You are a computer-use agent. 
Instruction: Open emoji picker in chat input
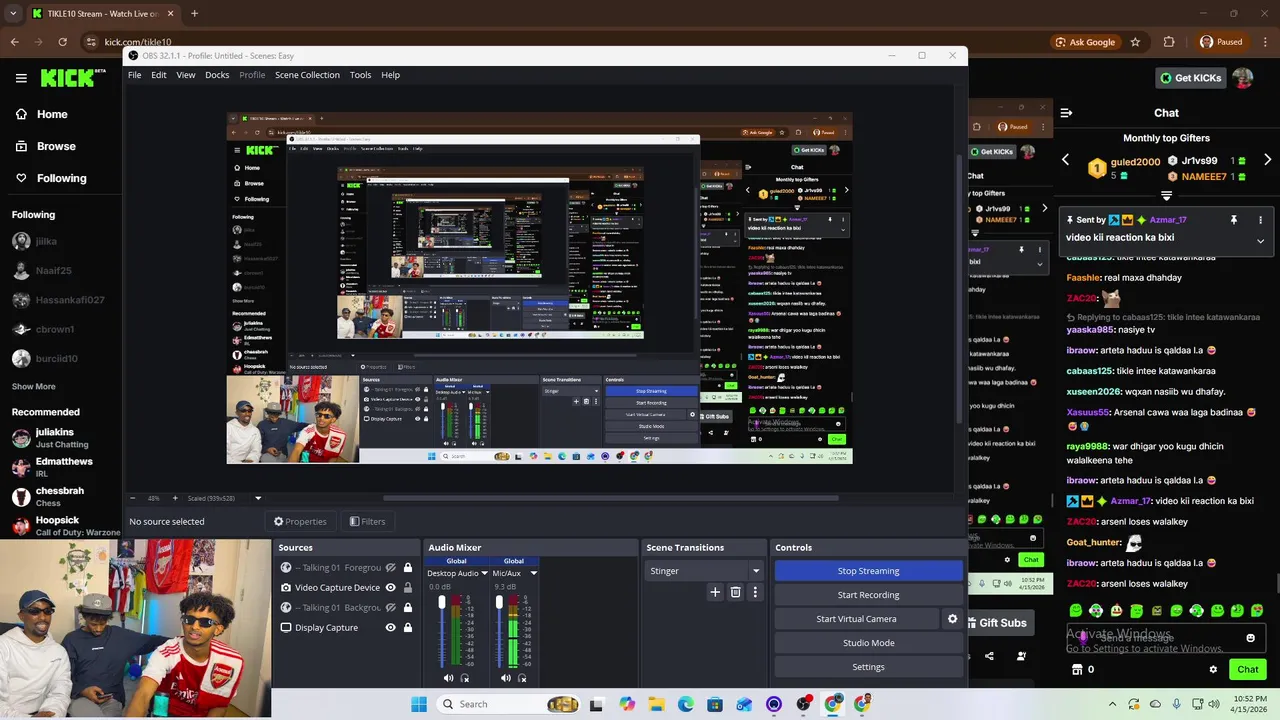pos(1250,638)
